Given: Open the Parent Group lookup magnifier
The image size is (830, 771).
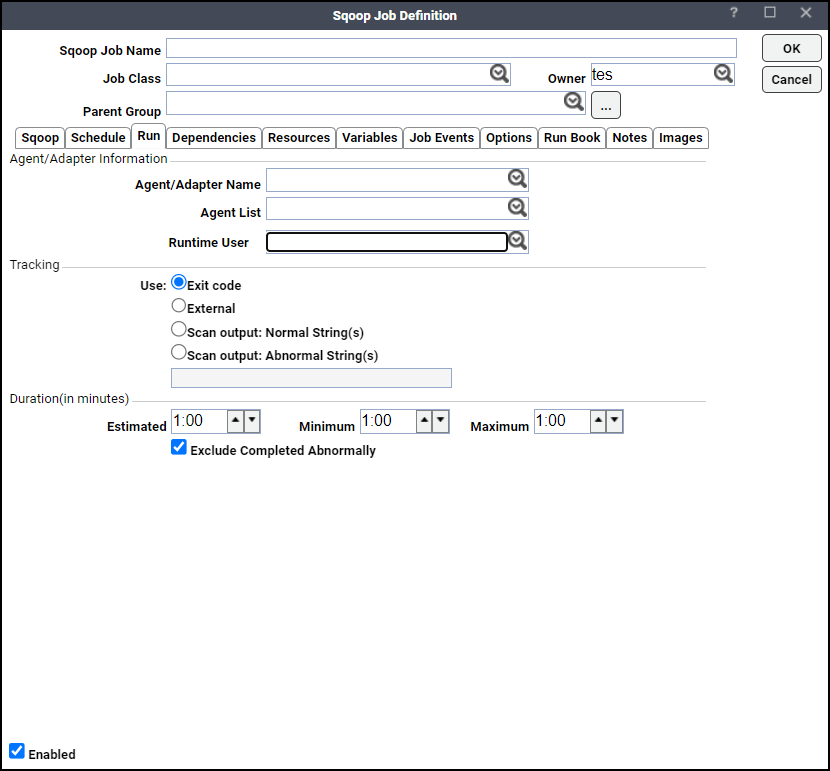Looking at the screenshot, I should point(574,101).
